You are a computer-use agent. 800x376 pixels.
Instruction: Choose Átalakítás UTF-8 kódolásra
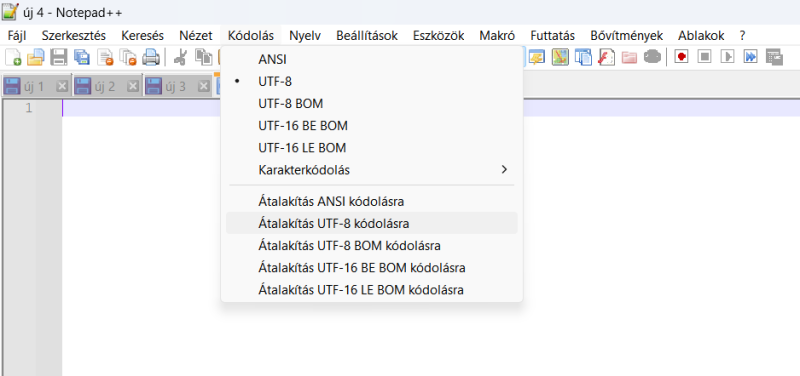371,223
